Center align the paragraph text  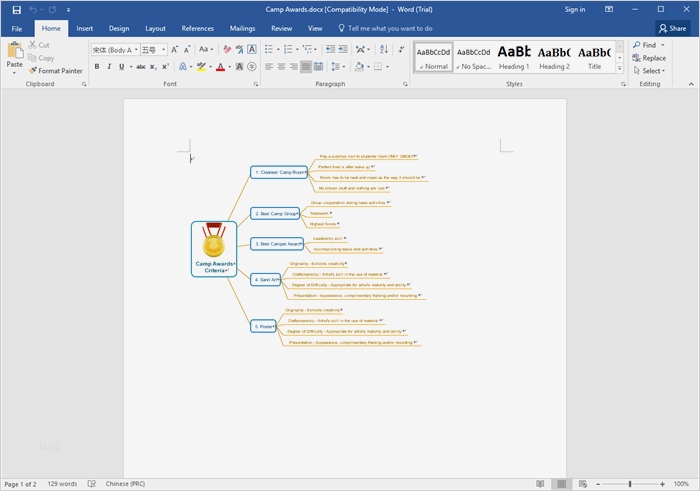(282, 67)
